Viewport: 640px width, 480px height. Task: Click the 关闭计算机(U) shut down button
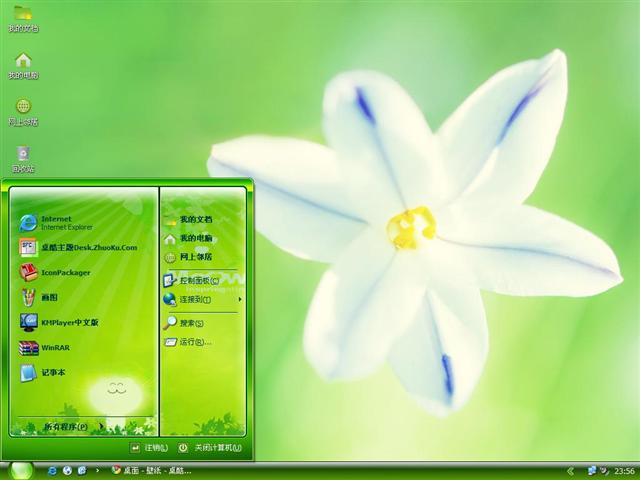point(210,448)
